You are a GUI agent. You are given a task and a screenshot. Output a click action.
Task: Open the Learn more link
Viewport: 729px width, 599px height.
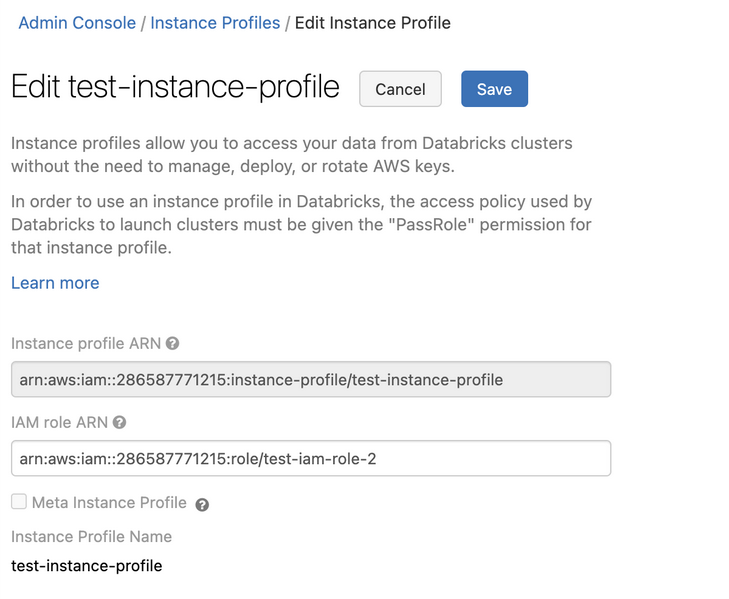[55, 283]
